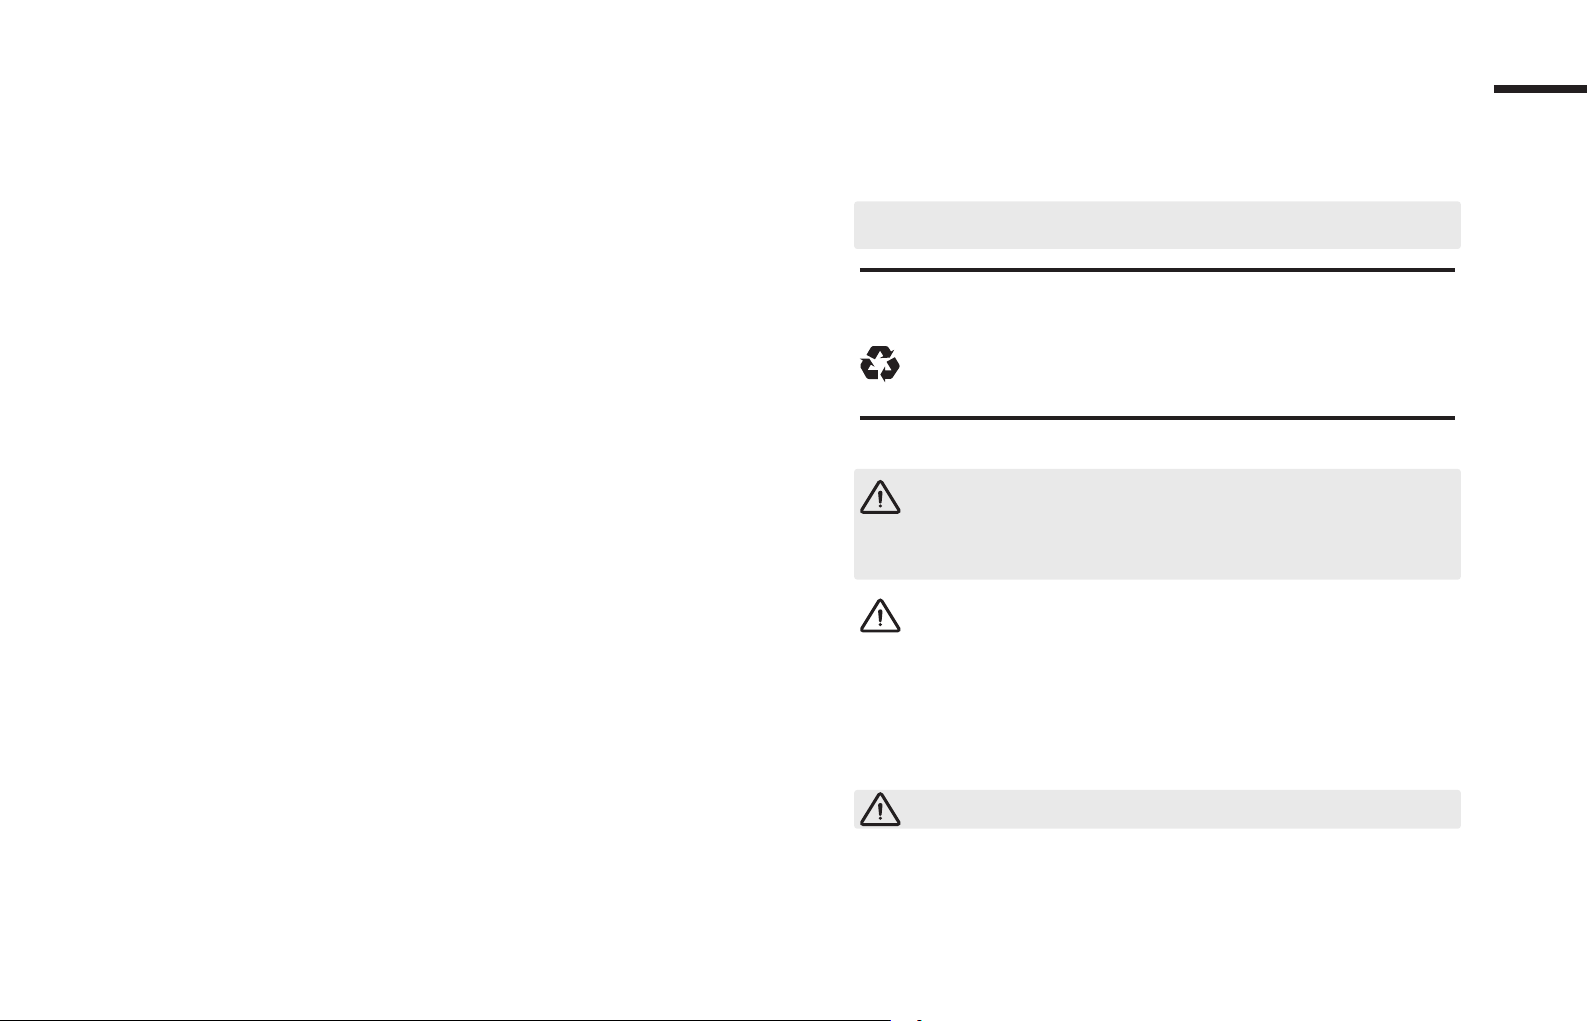Screen dimensions: 1588x1021
Task: Select the empty gray box above the first rule
Action: [1157, 225]
